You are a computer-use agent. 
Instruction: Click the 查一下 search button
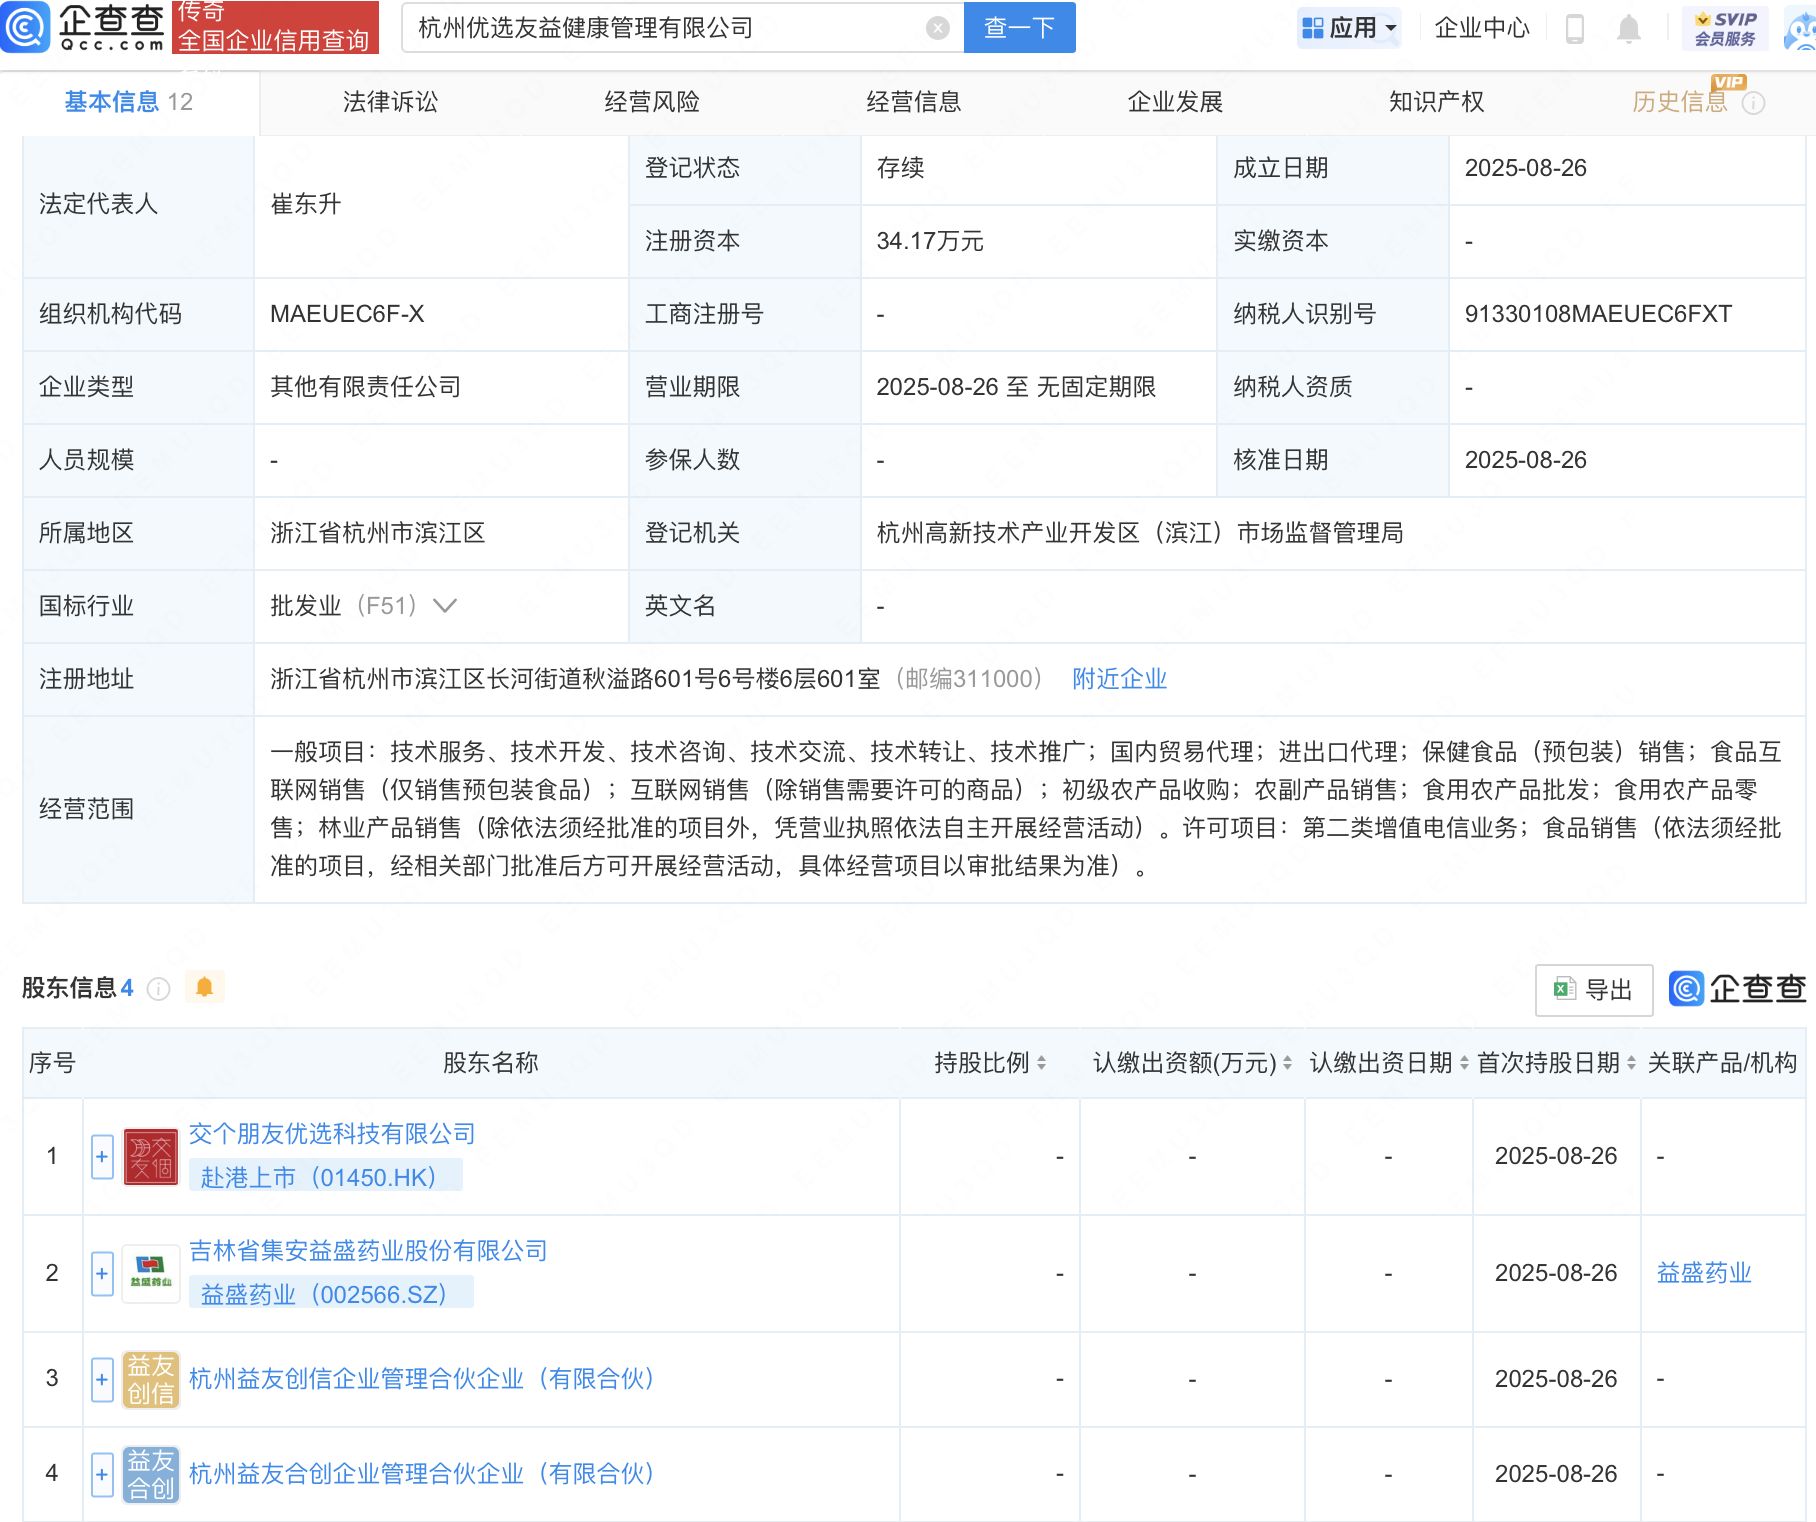click(x=1020, y=28)
